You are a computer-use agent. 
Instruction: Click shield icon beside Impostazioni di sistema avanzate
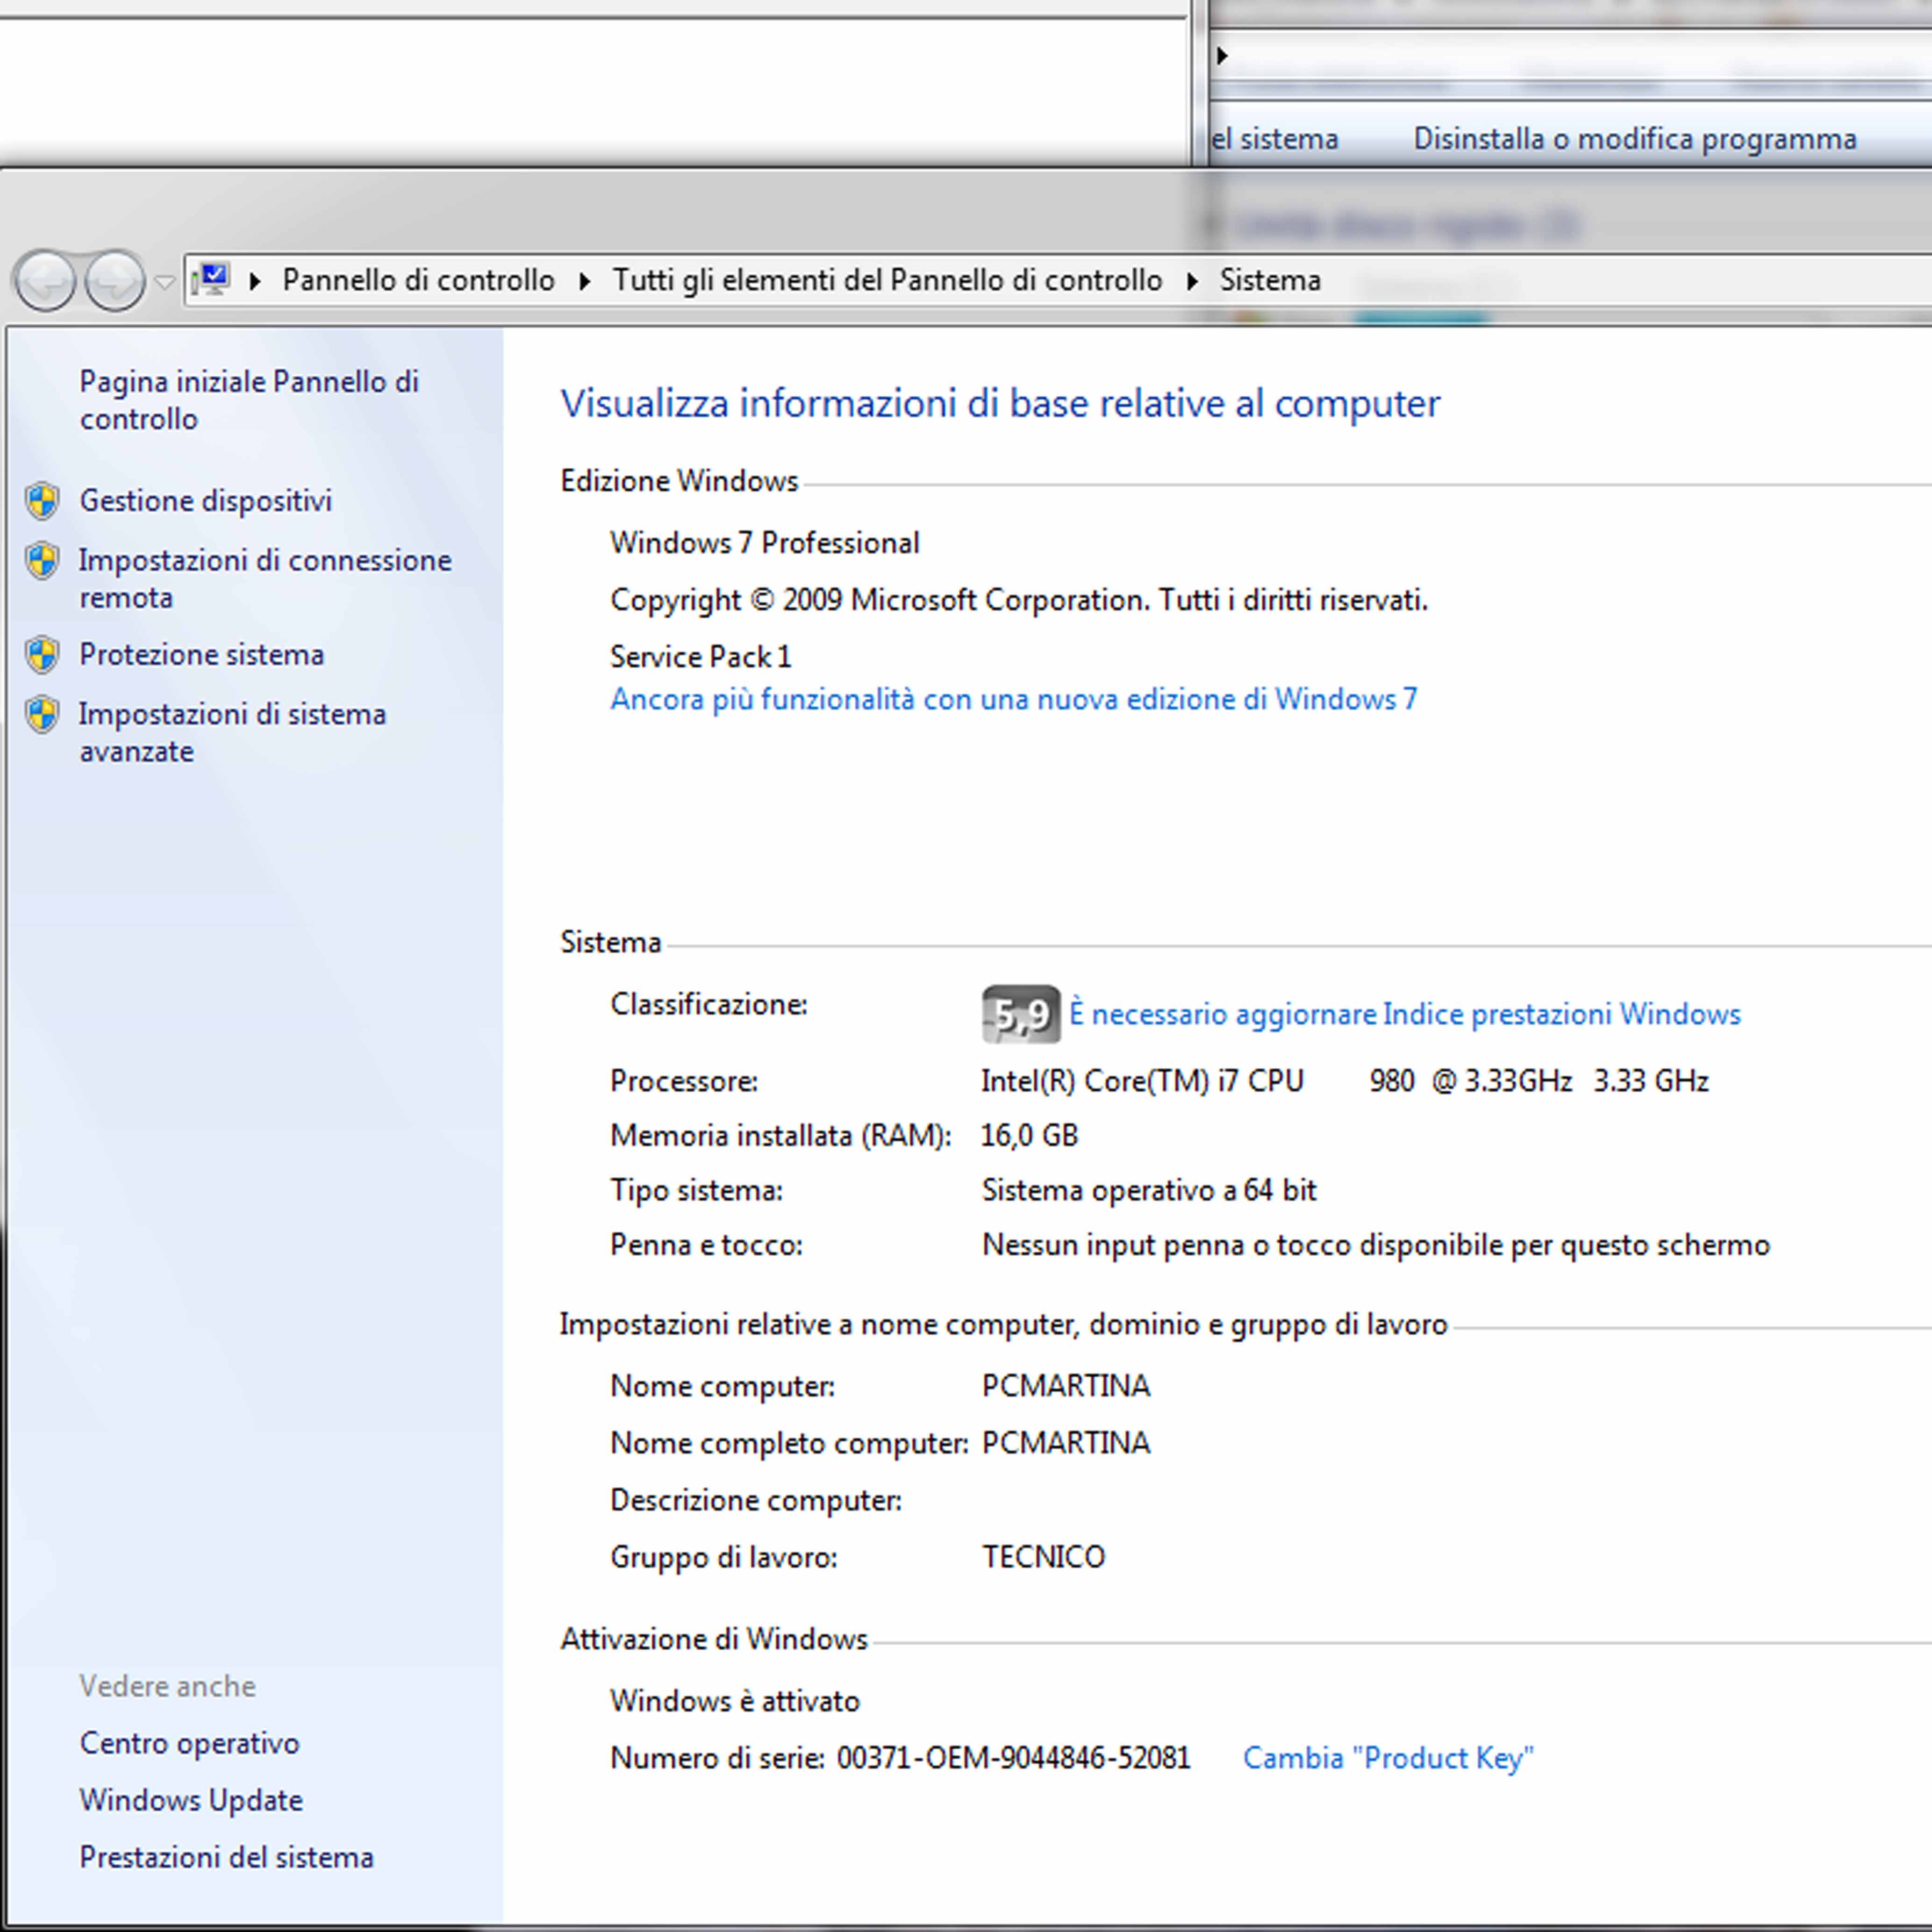pos(42,714)
